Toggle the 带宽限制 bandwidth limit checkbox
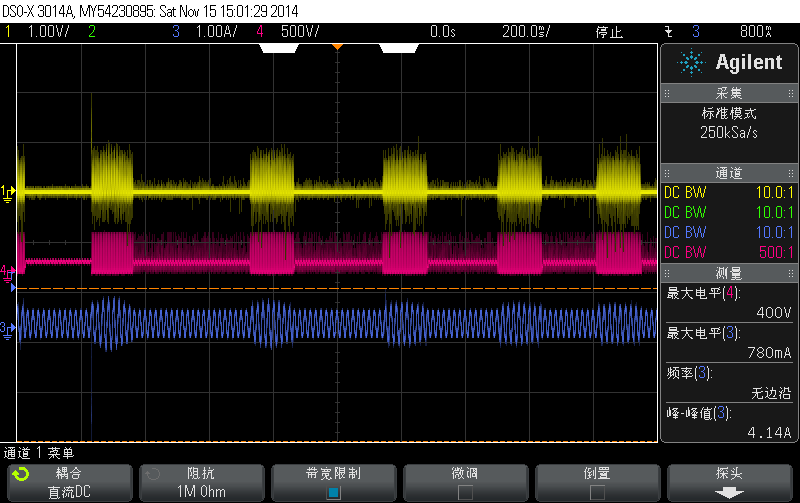The width and height of the screenshot is (800, 503). pyautogui.click(x=334, y=492)
